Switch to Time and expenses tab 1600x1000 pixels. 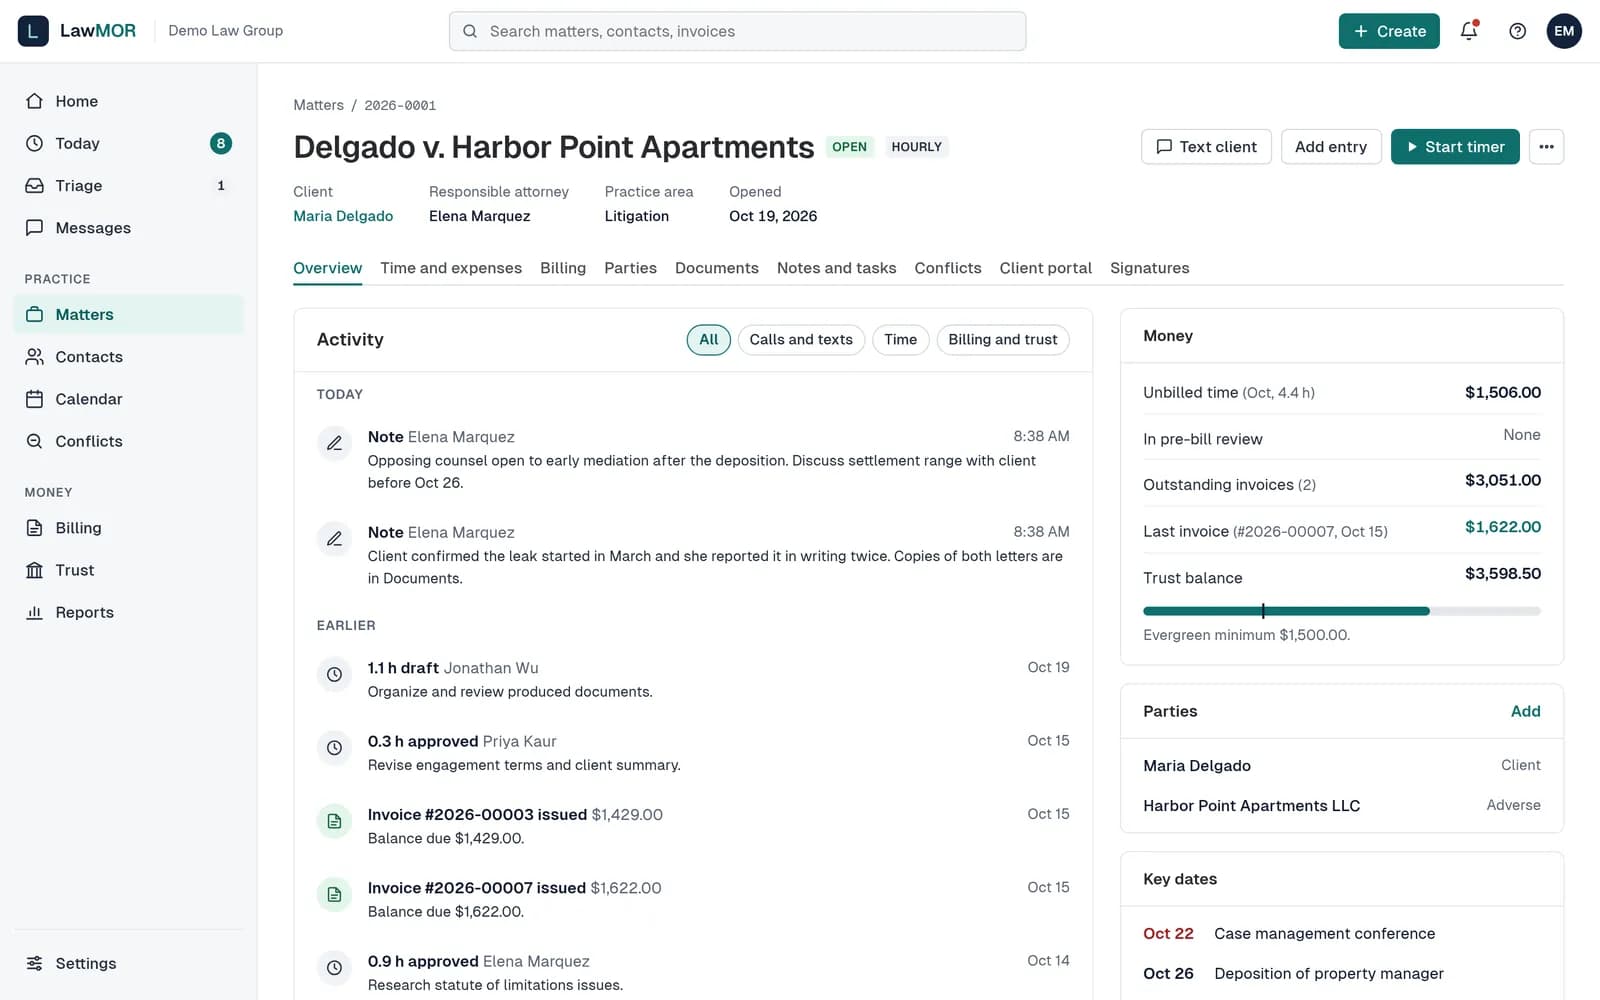tap(451, 268)
